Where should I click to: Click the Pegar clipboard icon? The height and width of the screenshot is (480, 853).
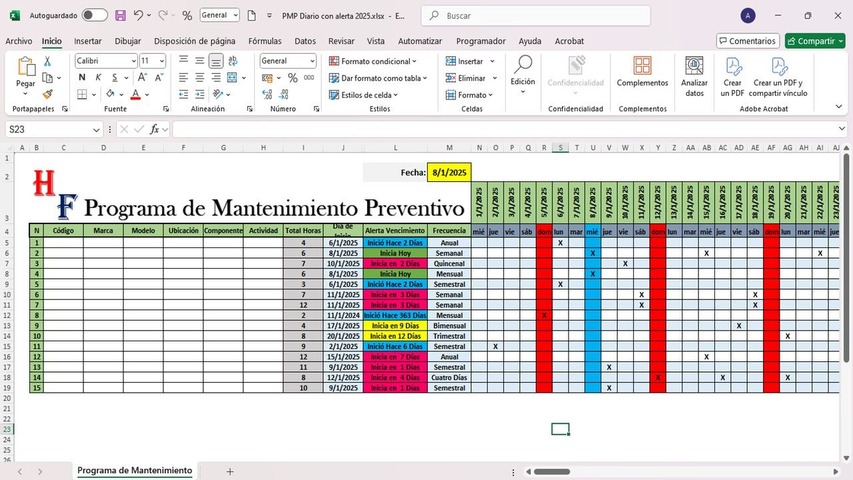[26, 66]
